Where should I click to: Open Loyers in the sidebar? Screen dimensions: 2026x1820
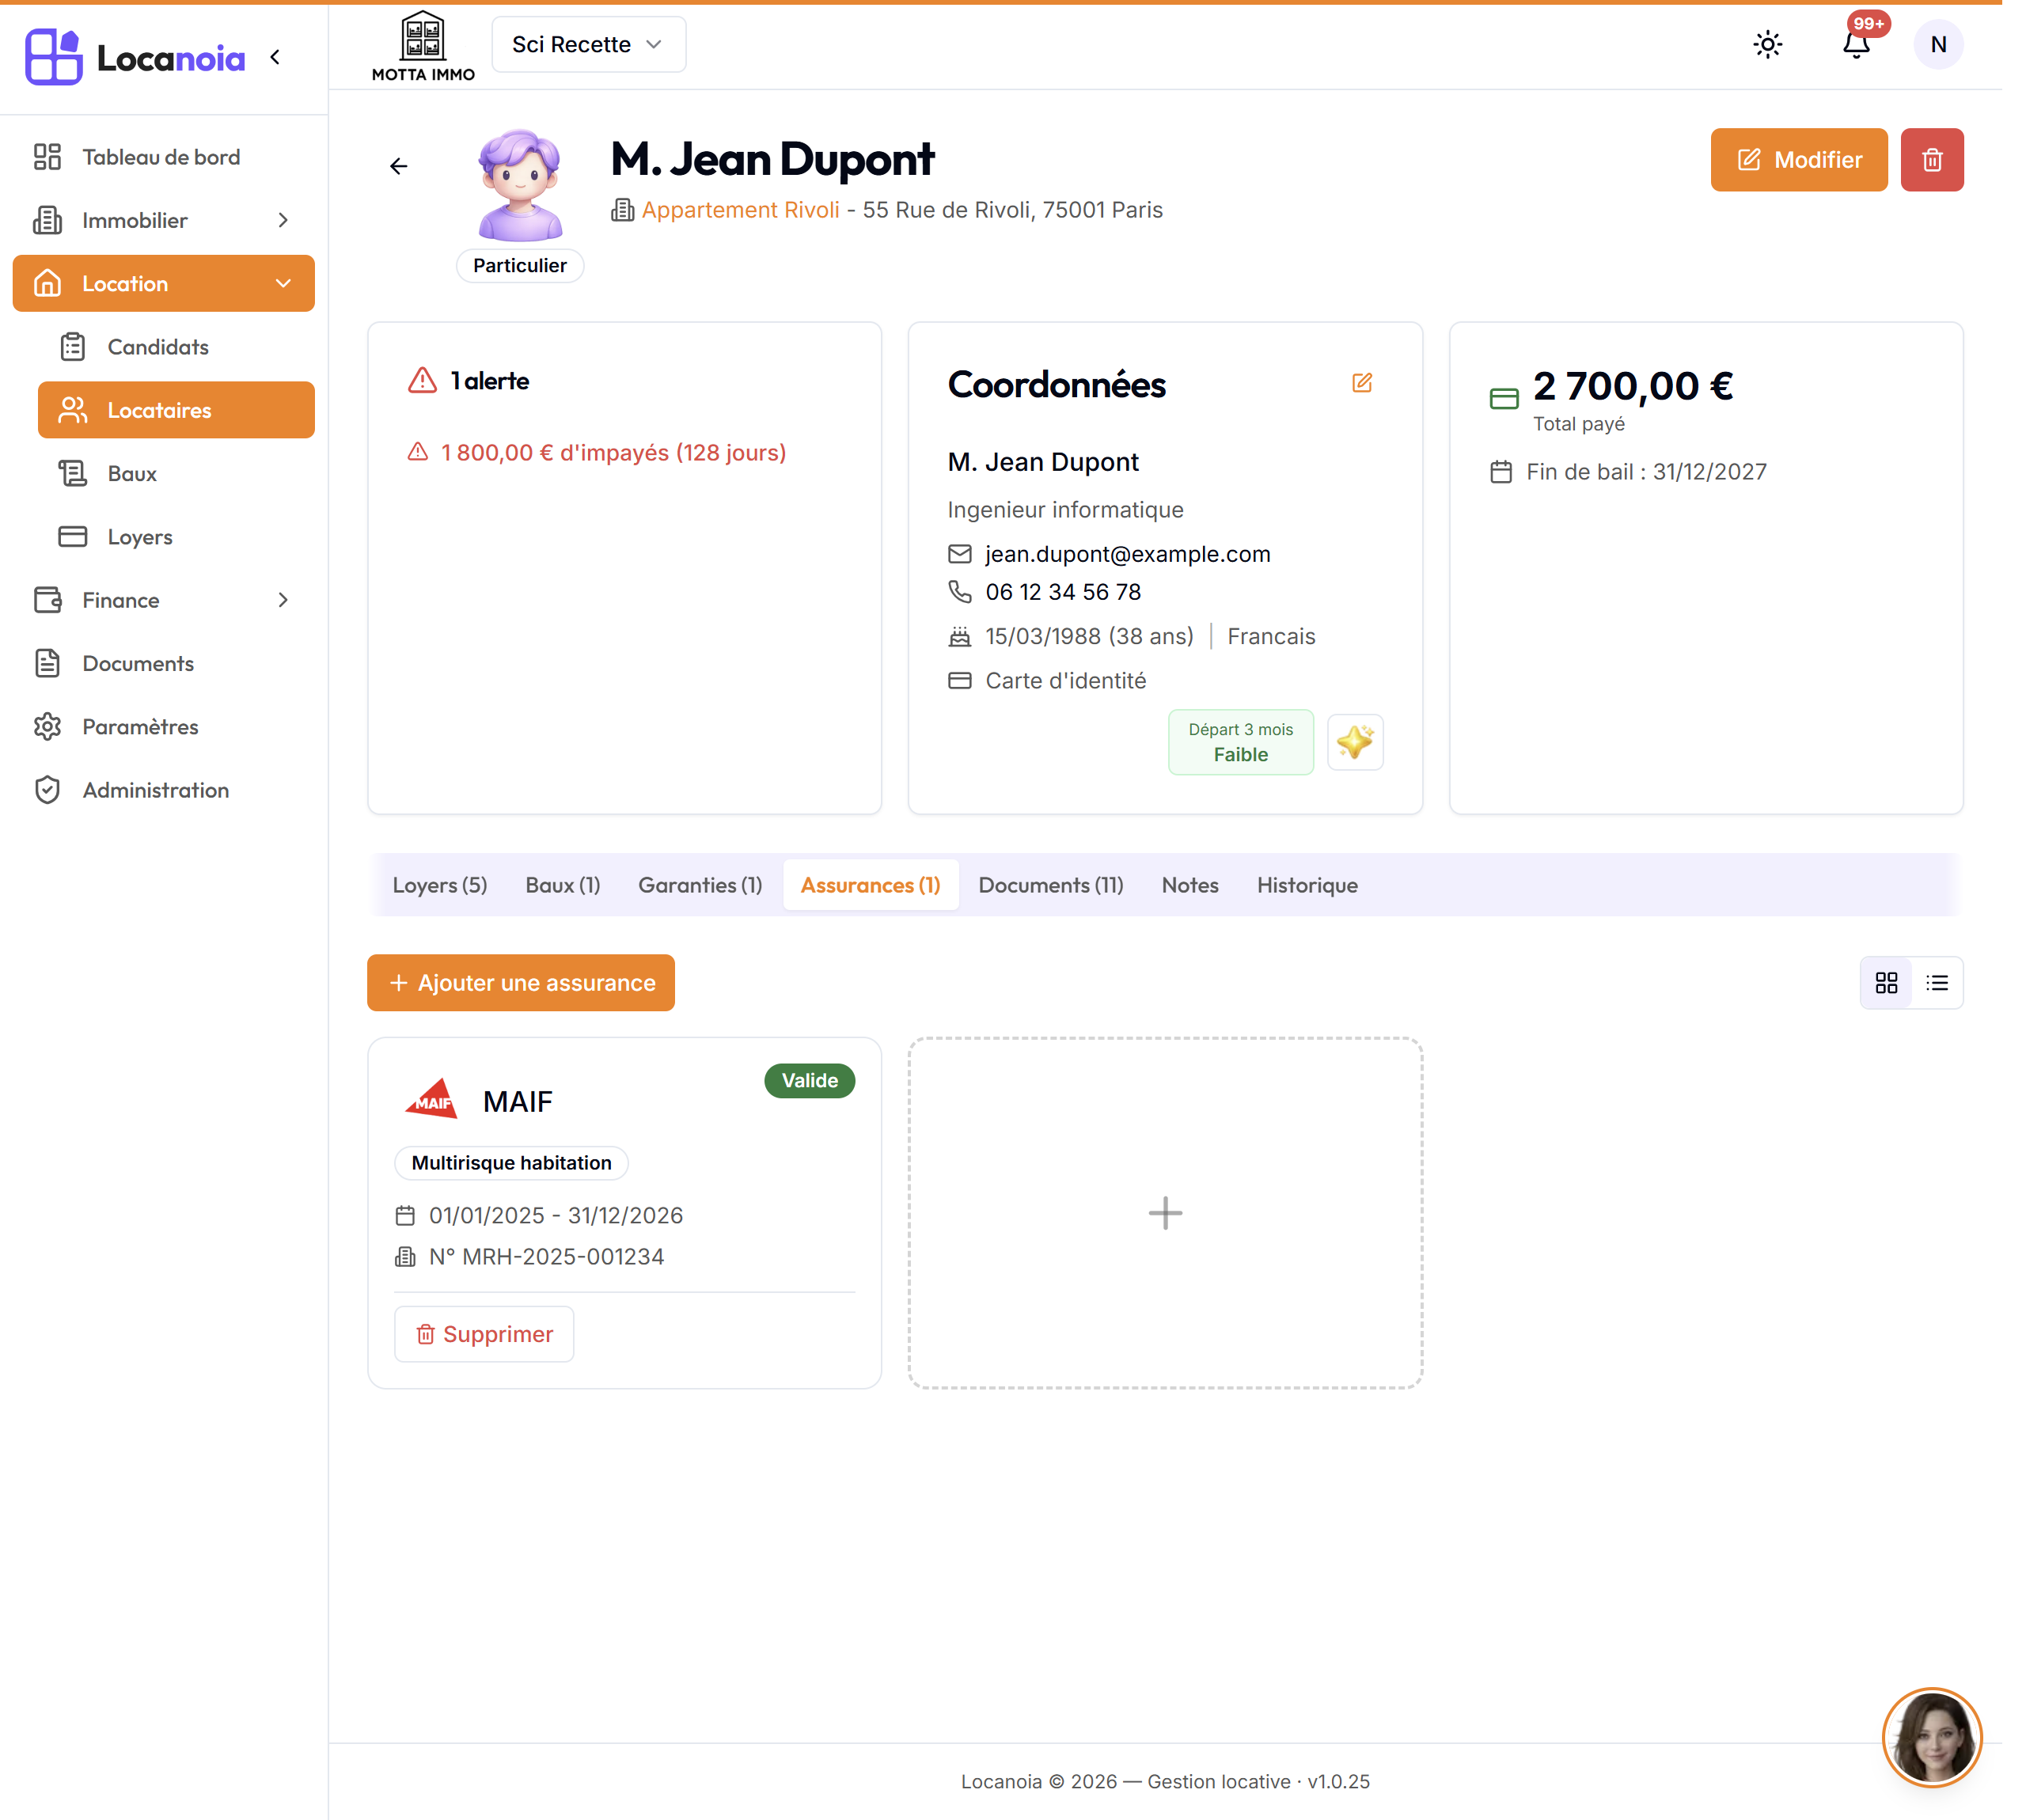click(x=176, y=537)
